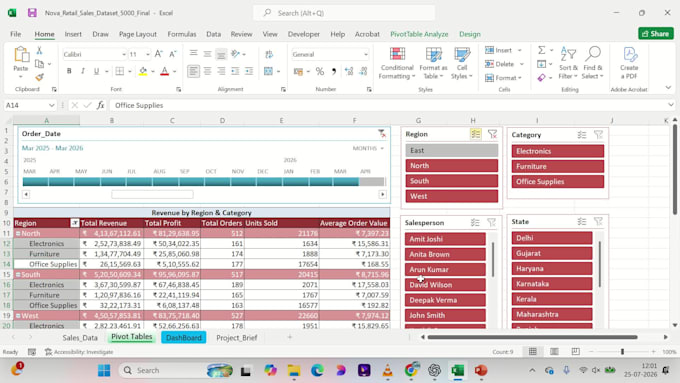Clear the Category slicer filter
The width and height of the screenshot is (680, 383).
pos(598,135)
